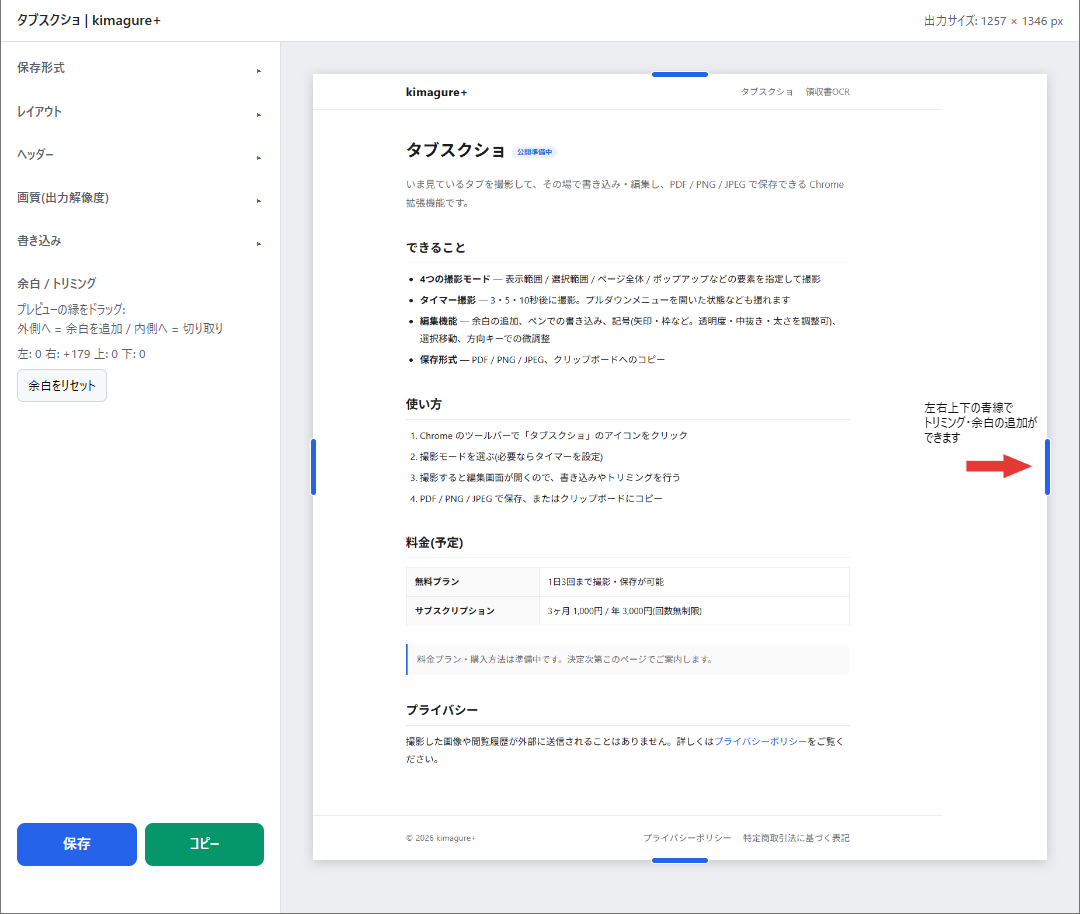Click the 出力サイズ text in header

pyautogui.click(x=993, y=21)
